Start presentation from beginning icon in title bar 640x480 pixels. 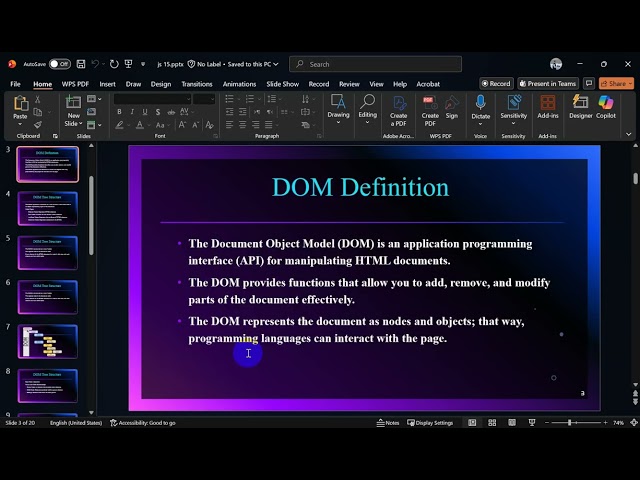(x=129, y=64)
